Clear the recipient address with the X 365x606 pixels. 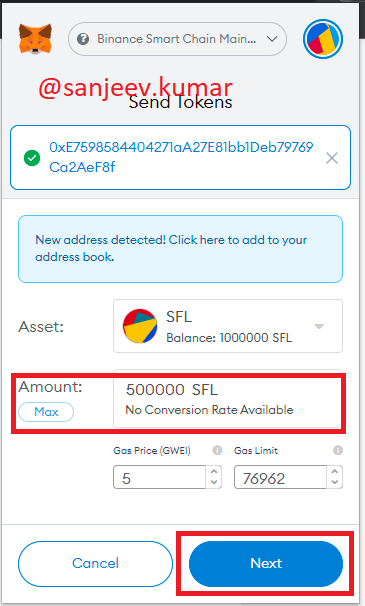[x=332, y=158]
